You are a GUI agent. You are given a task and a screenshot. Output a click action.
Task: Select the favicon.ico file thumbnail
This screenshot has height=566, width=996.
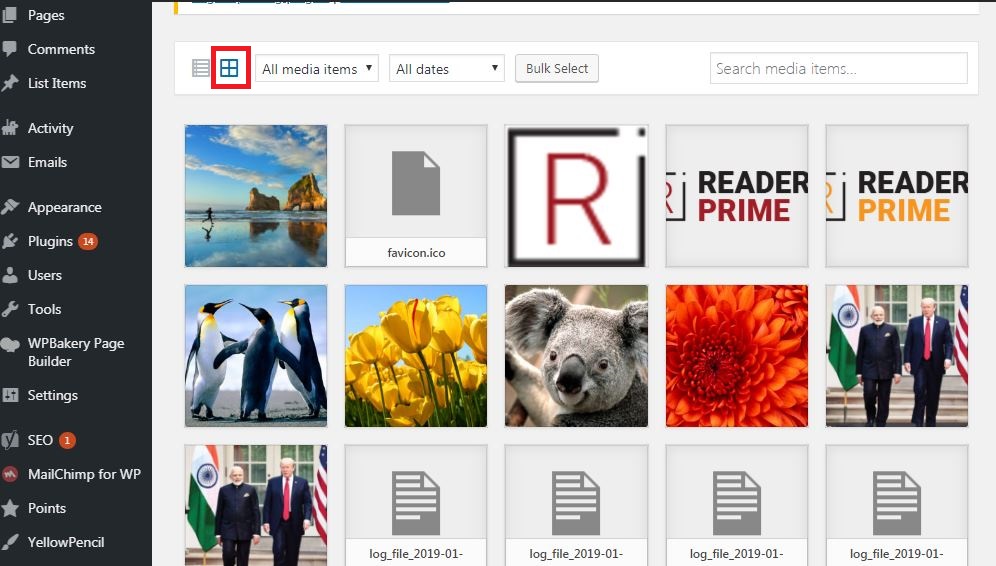[x=416, y=196]
